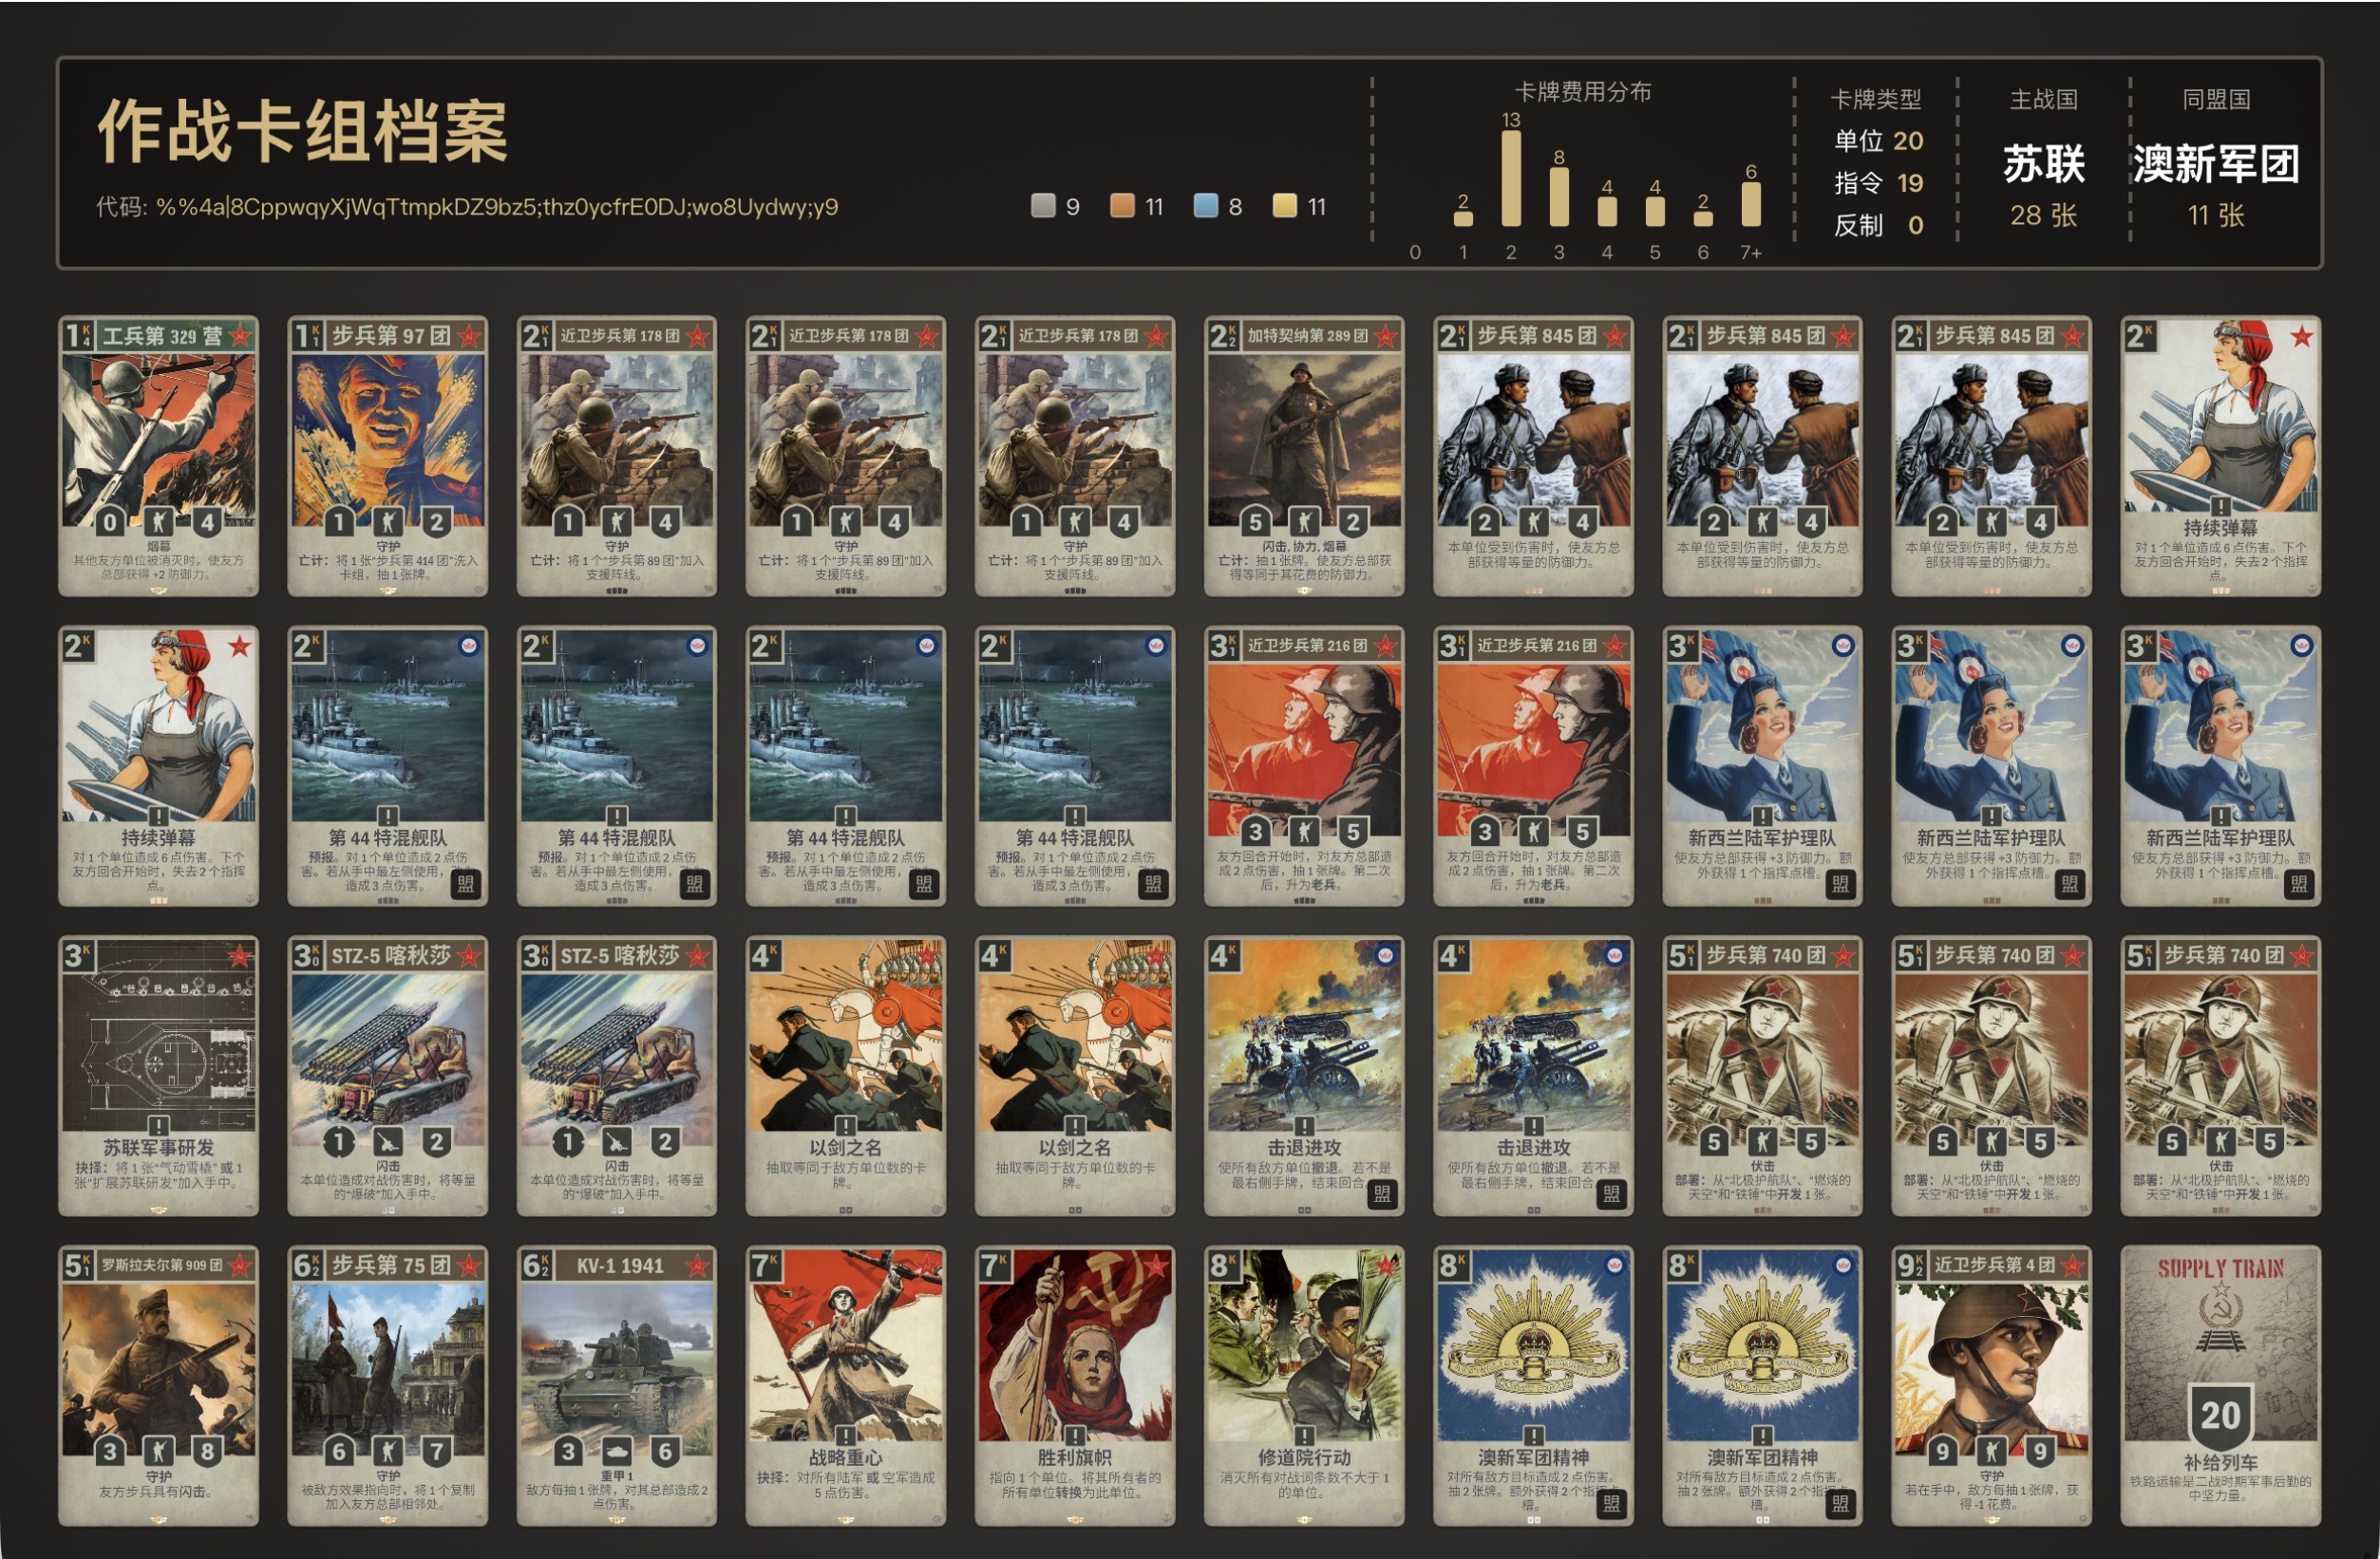Select the Supply Train 补给列车 card
Viewport: 2380px width, 1559px height.
[x=2221, y=1386]
